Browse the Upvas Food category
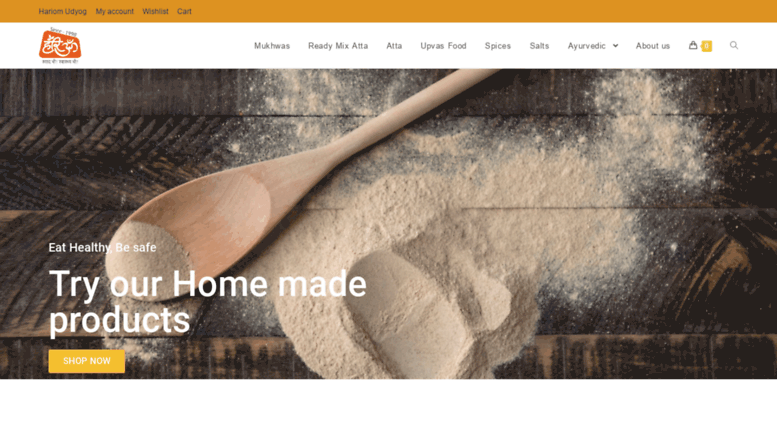This screenshot has width=777, height=423. tap(444, 46)
